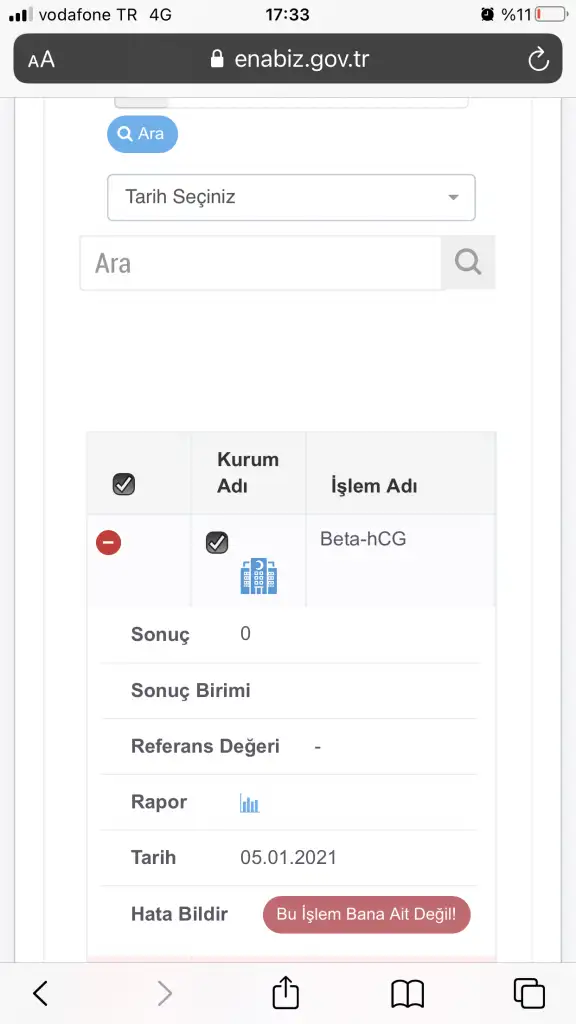Sort by İşlem Adı column header

pos(374,486)
